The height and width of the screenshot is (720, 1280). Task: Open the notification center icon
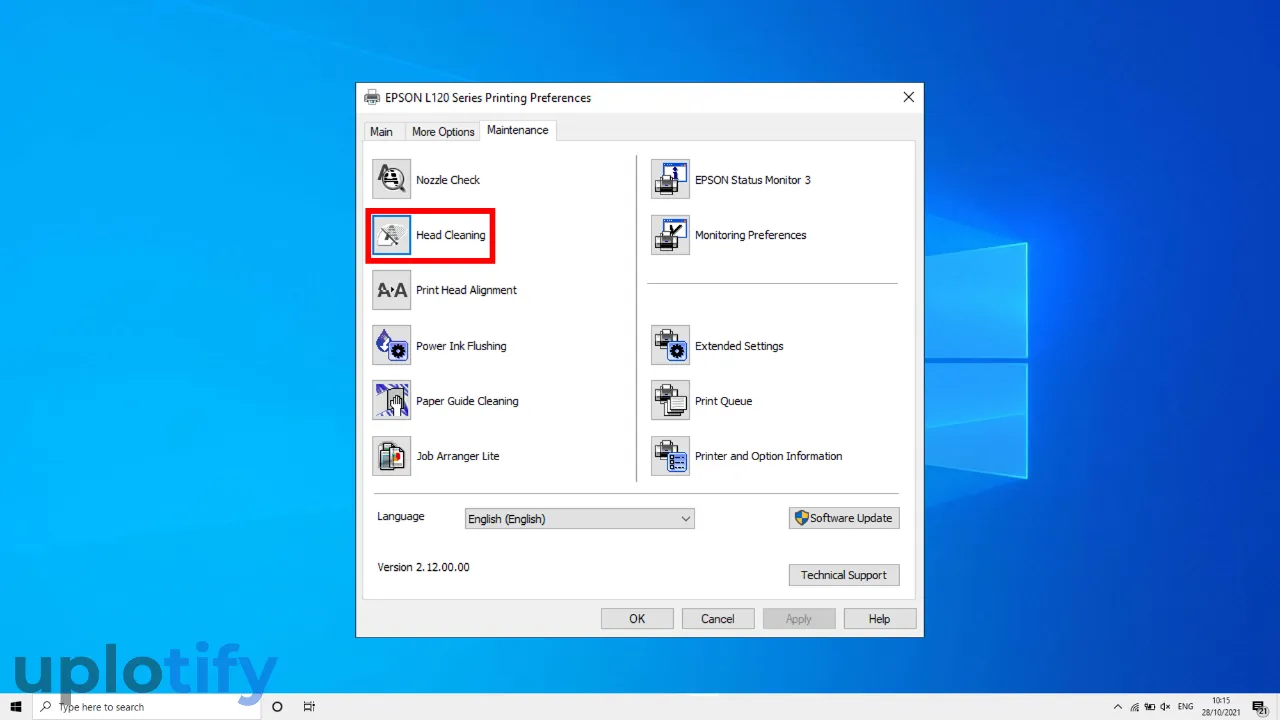coord(1260,706)
